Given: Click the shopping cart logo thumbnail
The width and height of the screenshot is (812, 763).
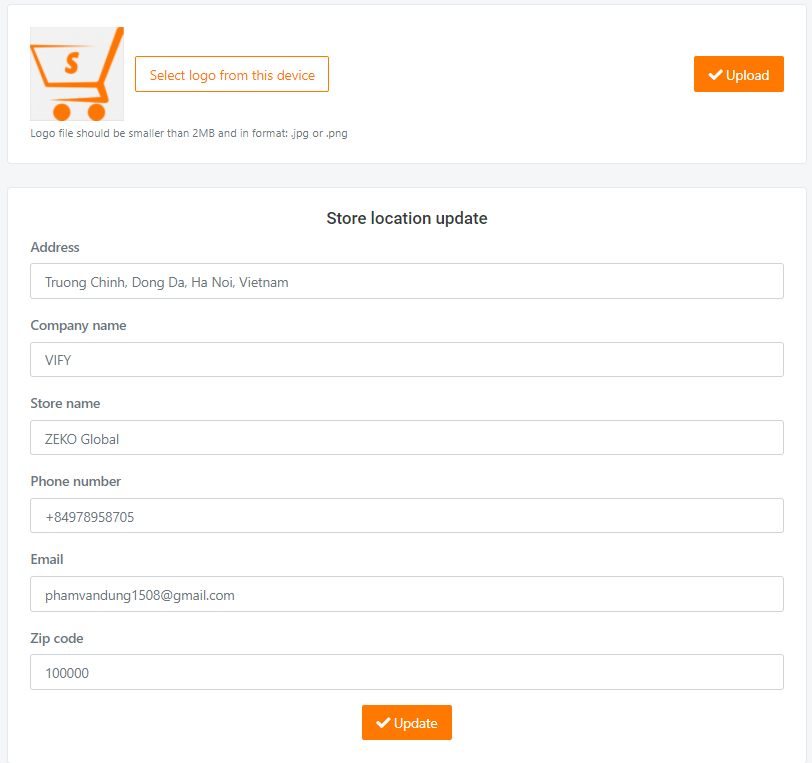Looking at the screenshot, I should 77,74.
